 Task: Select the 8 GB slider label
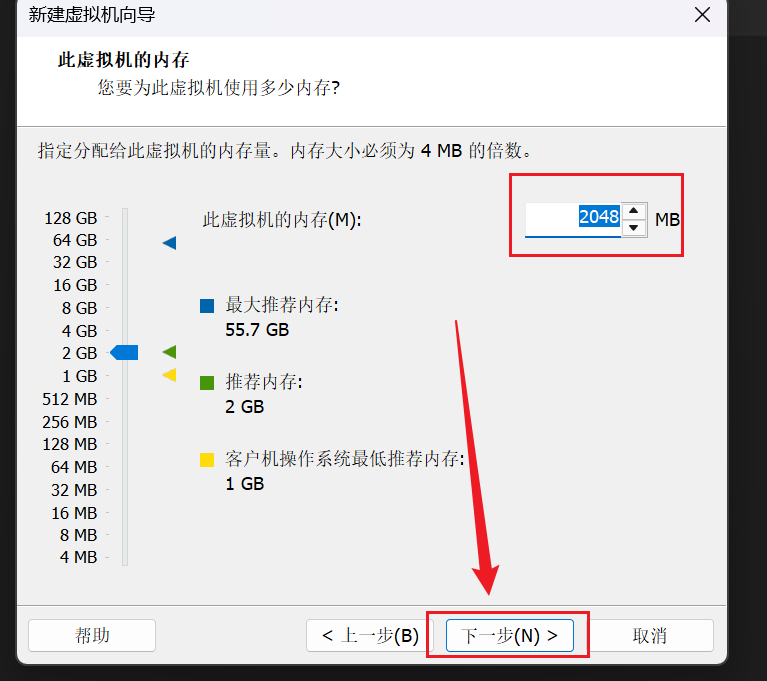79,308
